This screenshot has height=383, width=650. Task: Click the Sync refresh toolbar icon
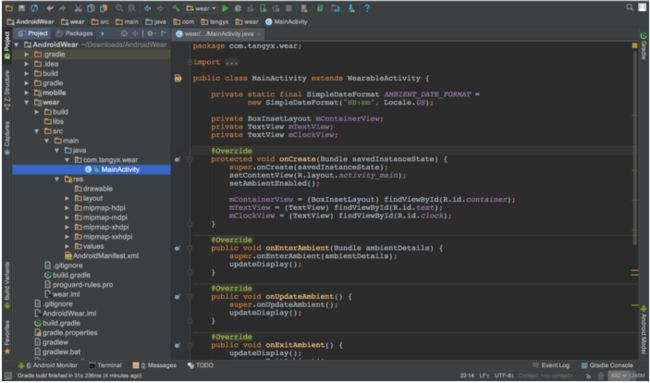coord(34,8)
